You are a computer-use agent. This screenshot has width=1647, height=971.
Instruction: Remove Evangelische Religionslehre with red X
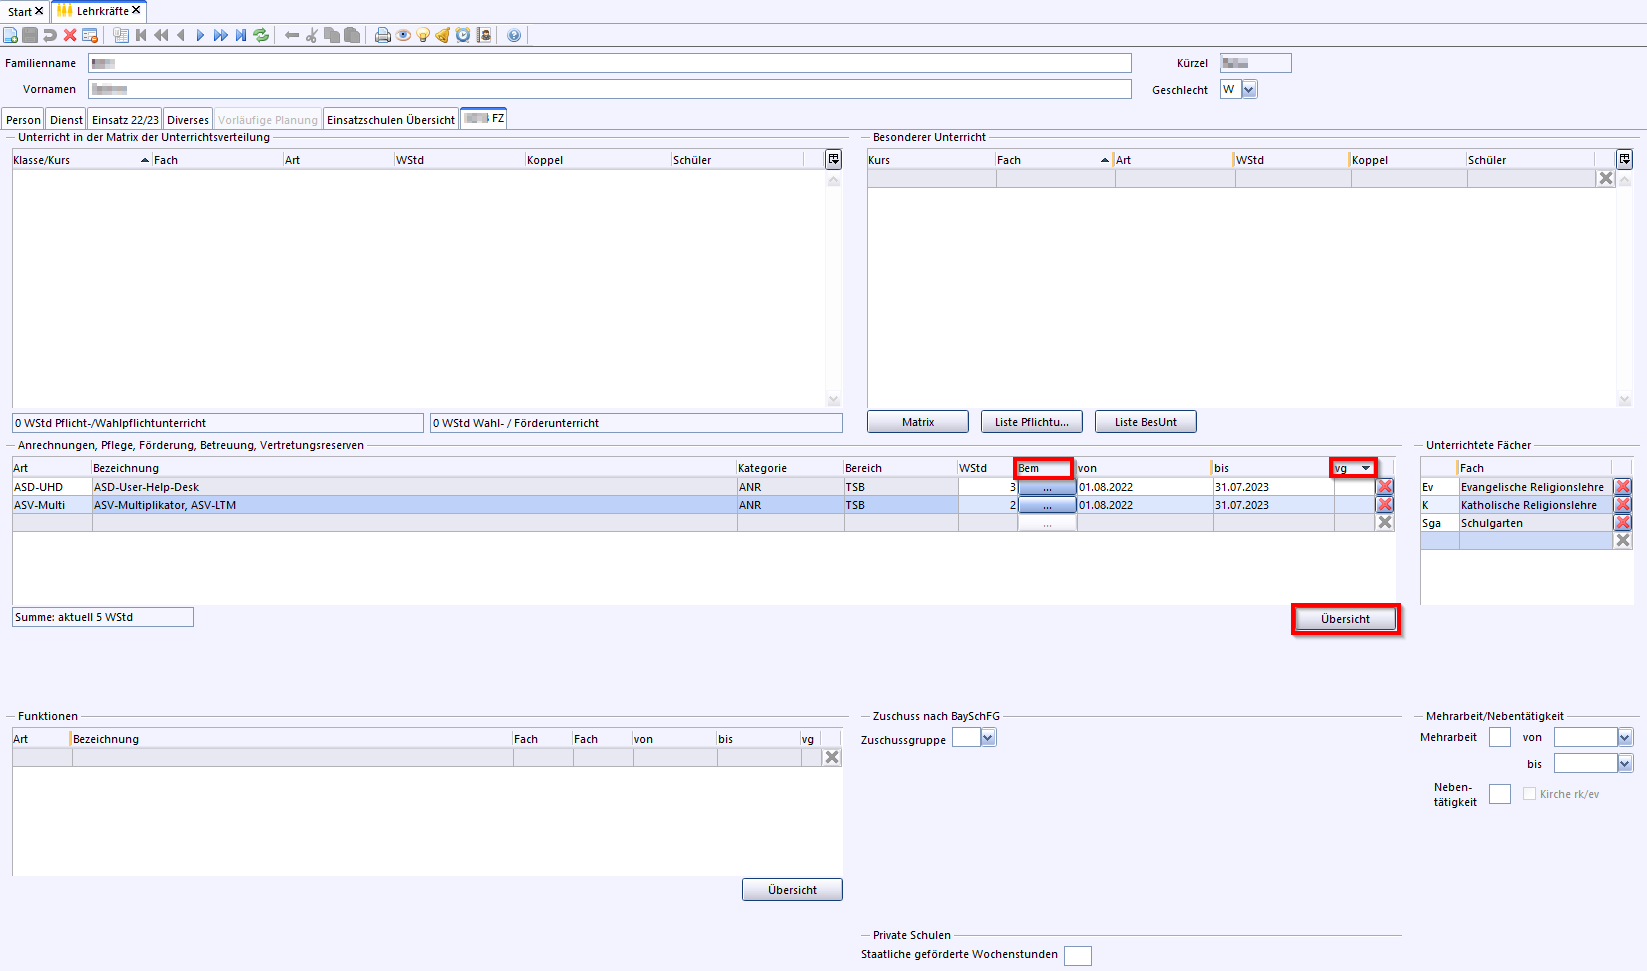pyautogui.click(x=1623, y=487)
